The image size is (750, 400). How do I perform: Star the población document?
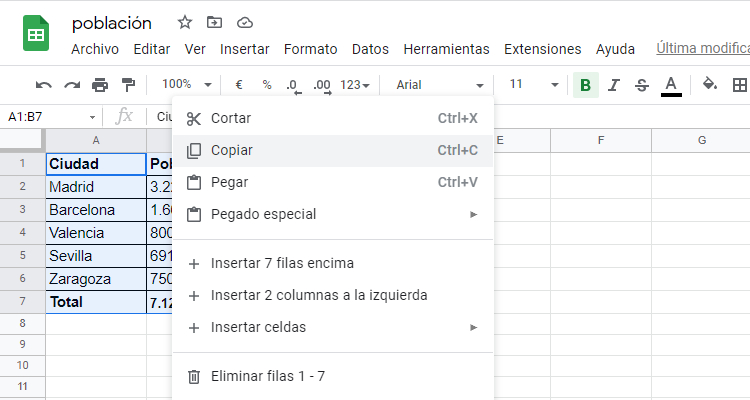(x=185, y=22)
